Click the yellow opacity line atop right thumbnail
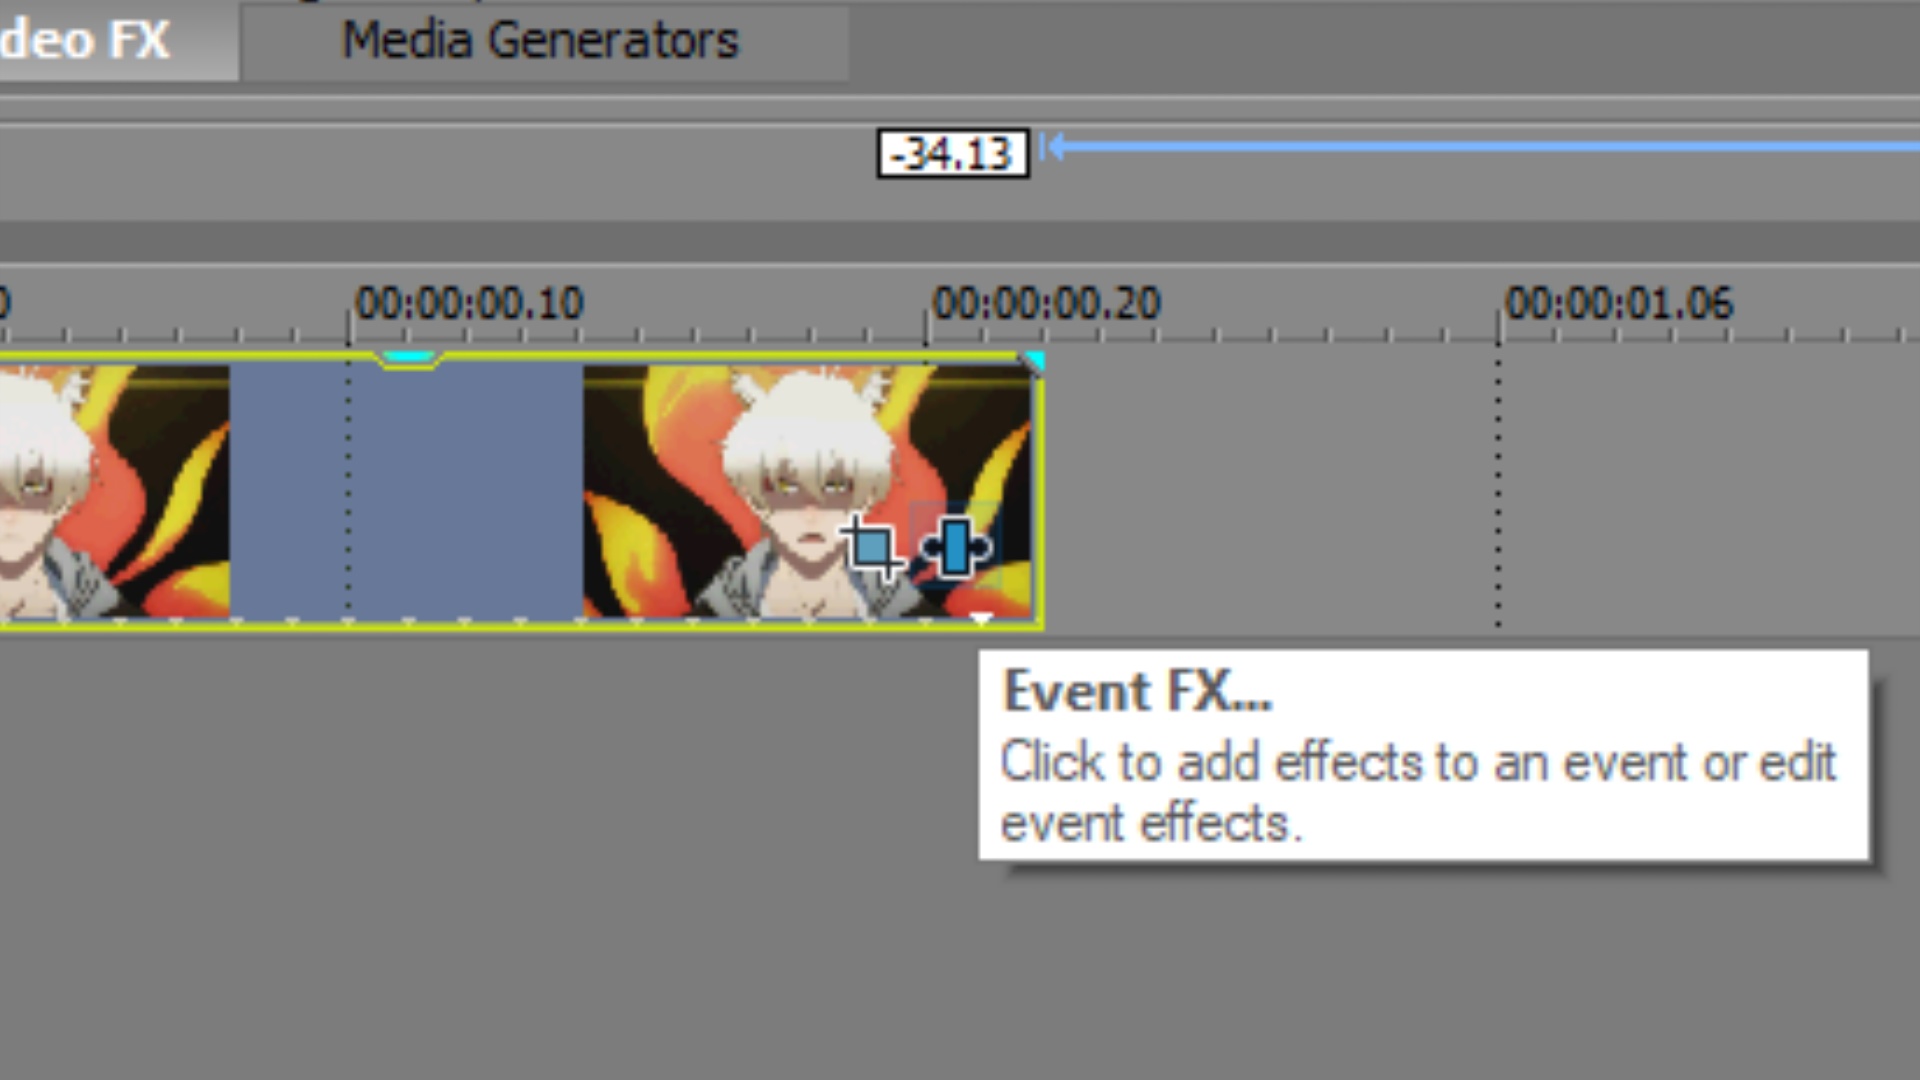 click(x=808, y=381)
